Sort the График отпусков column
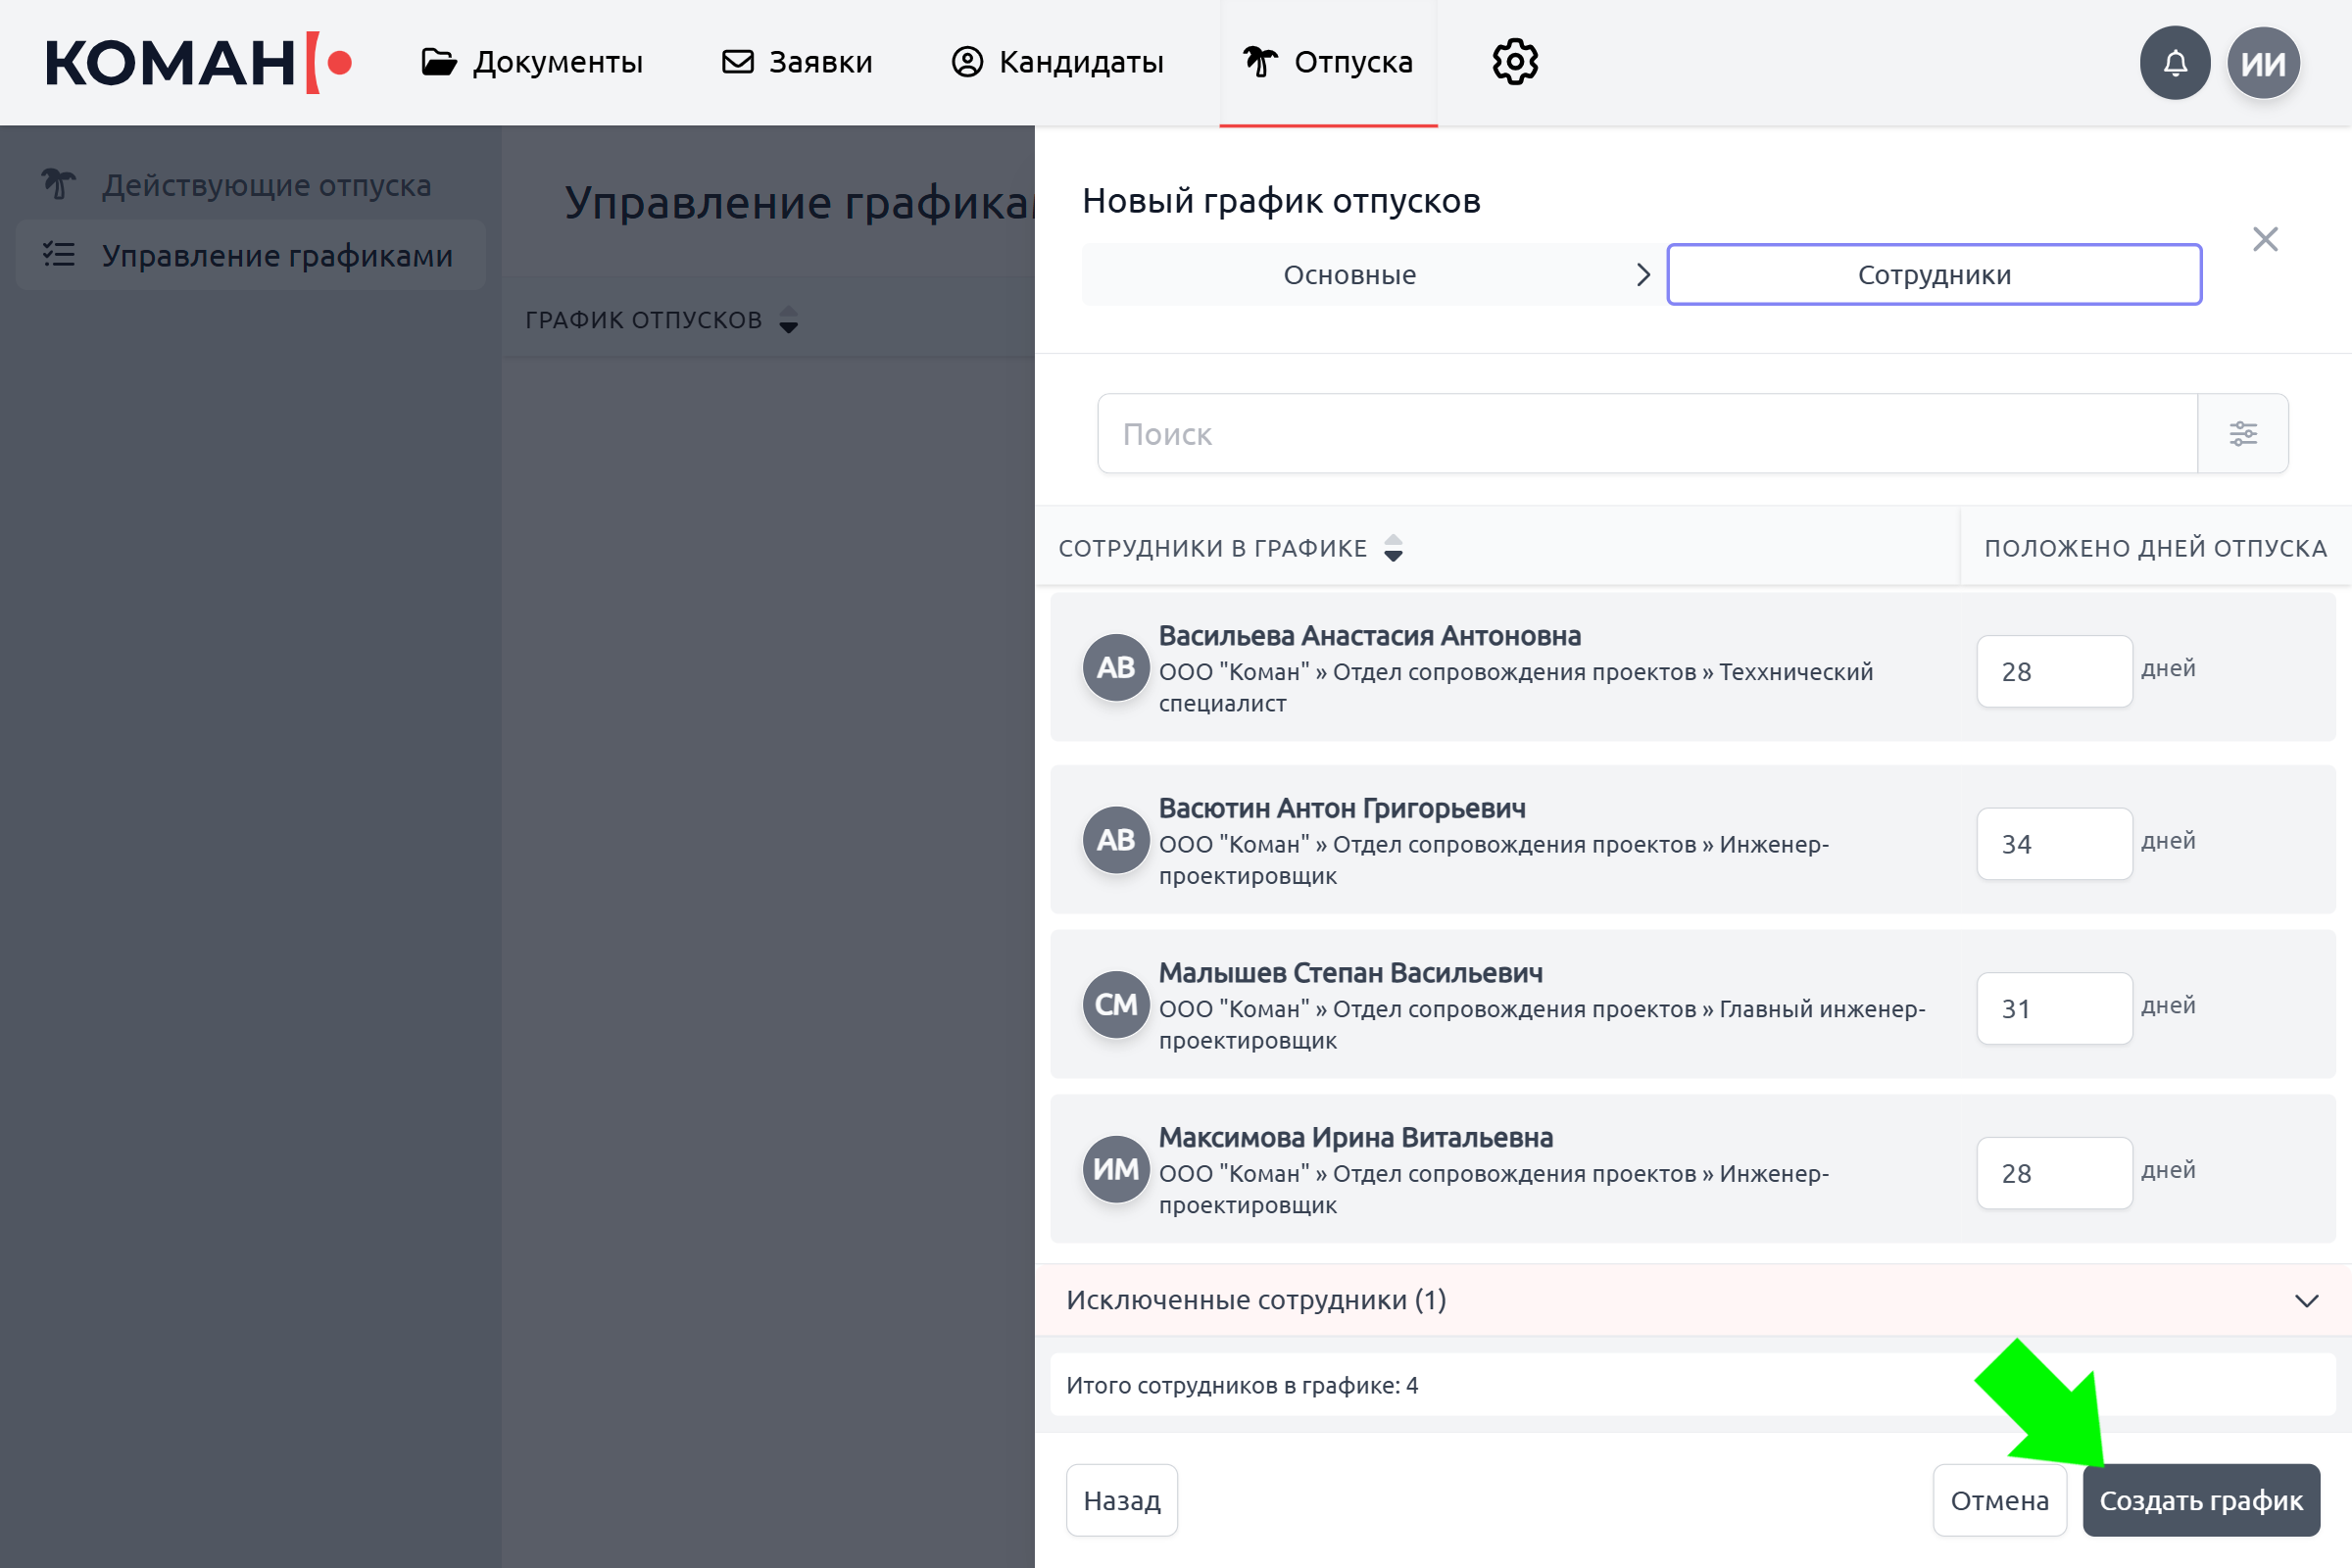The height and width of the screenshot is (1568, 2352). (788, 320)
